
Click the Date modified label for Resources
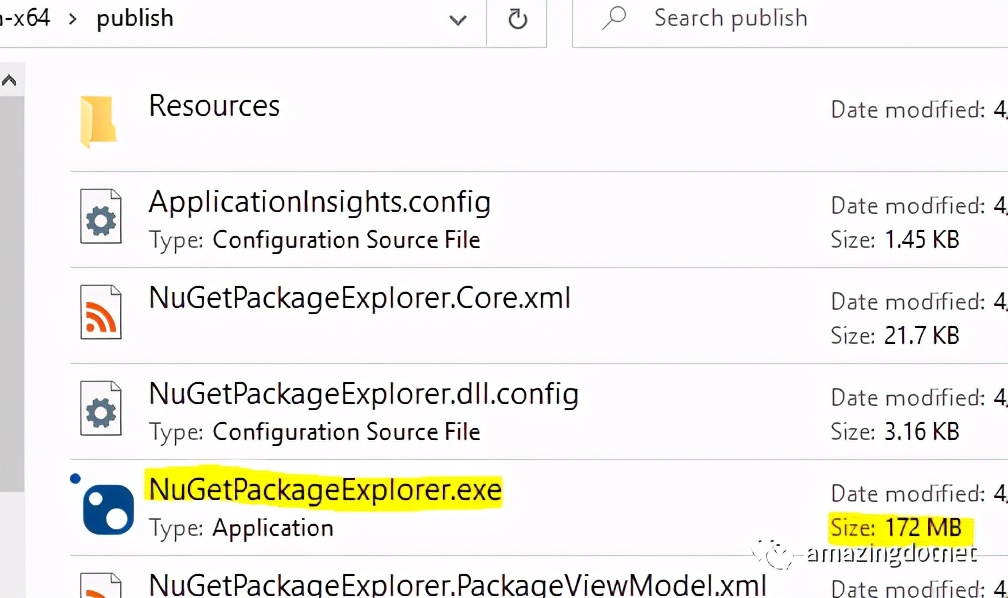pos(907,110)
